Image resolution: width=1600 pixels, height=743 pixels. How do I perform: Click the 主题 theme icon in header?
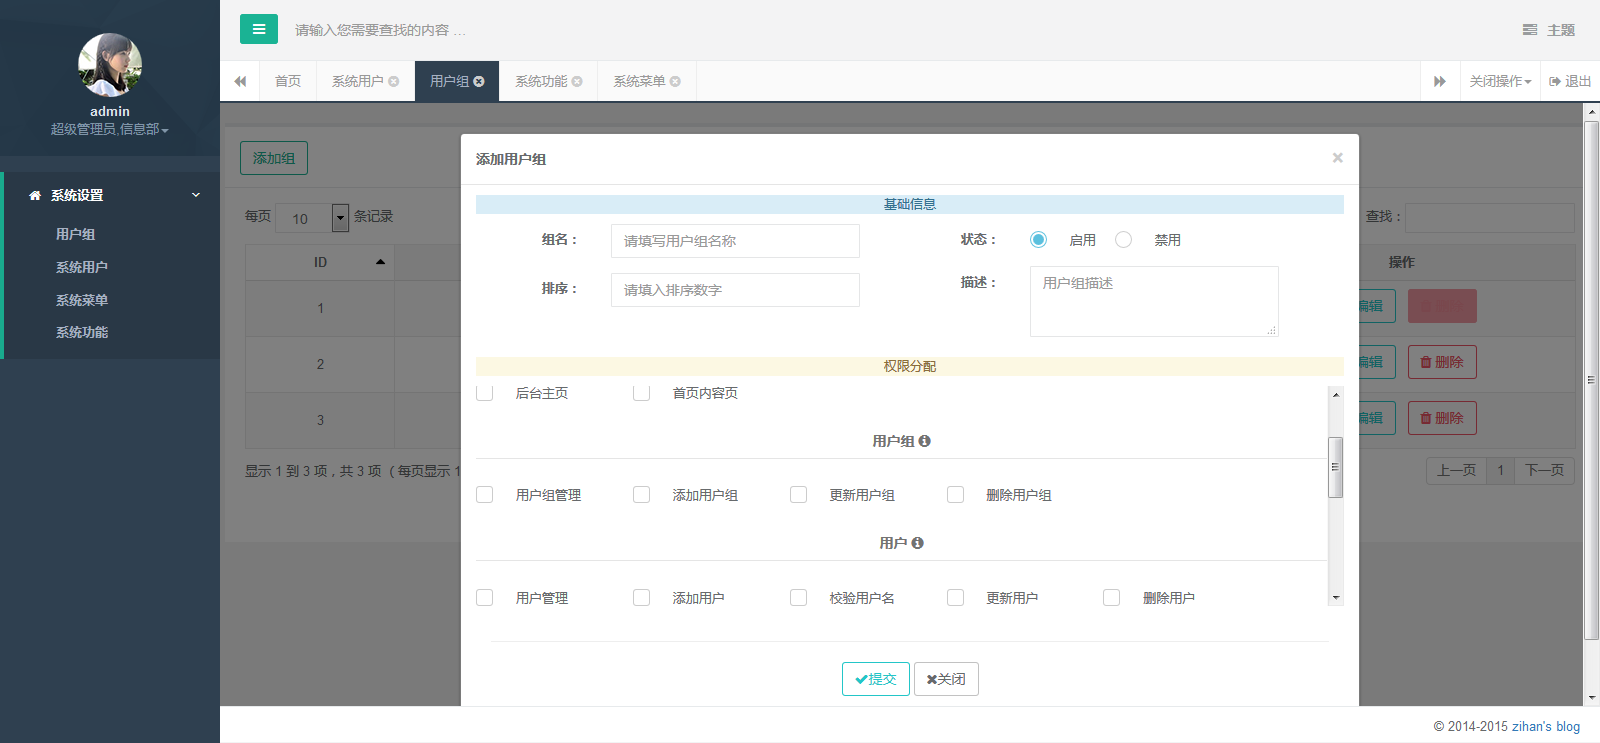(x=1530, y=30)
